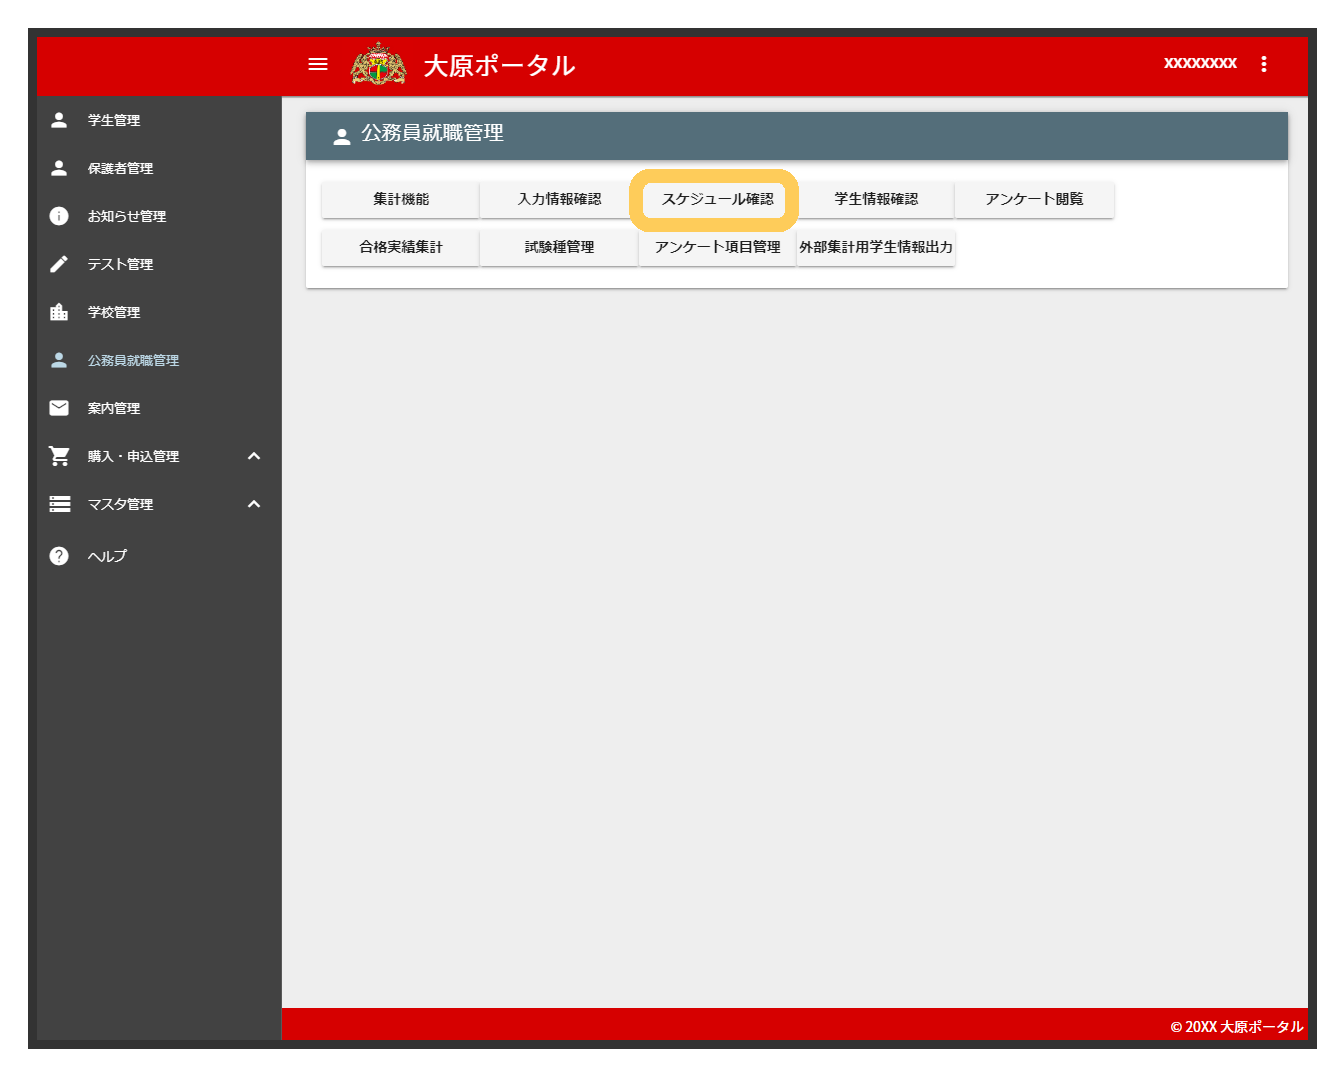Click the 公務員就職管理 sidebar person icon
This screenshot has height=1075, width=1343.
click(59, 360)
